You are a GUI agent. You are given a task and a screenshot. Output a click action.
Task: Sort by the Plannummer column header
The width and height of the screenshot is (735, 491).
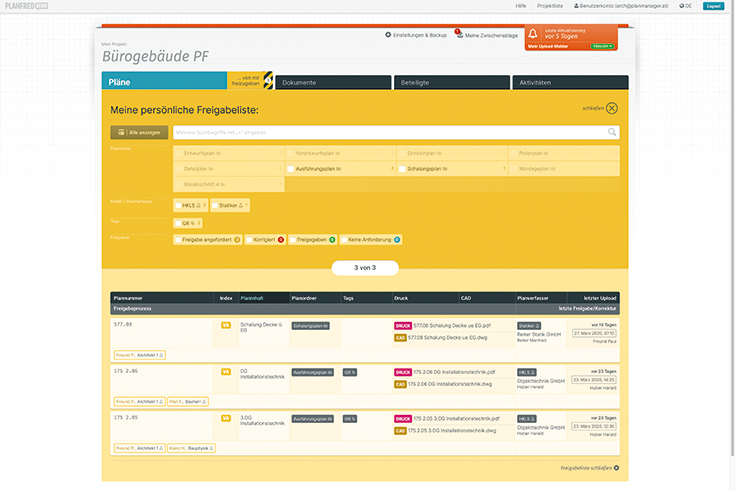[130, 298]
